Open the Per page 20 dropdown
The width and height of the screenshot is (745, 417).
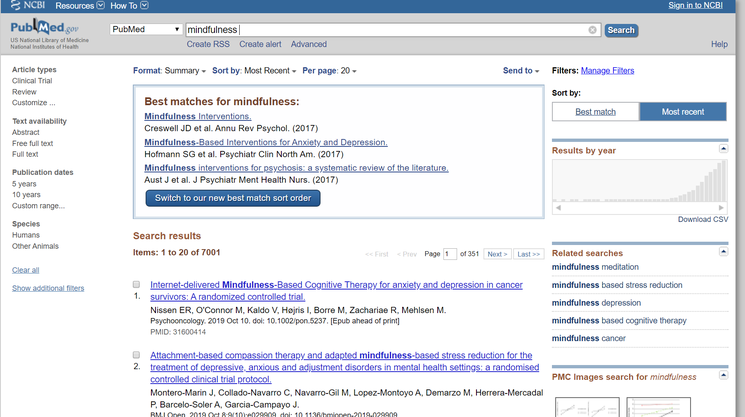point(329,71)
